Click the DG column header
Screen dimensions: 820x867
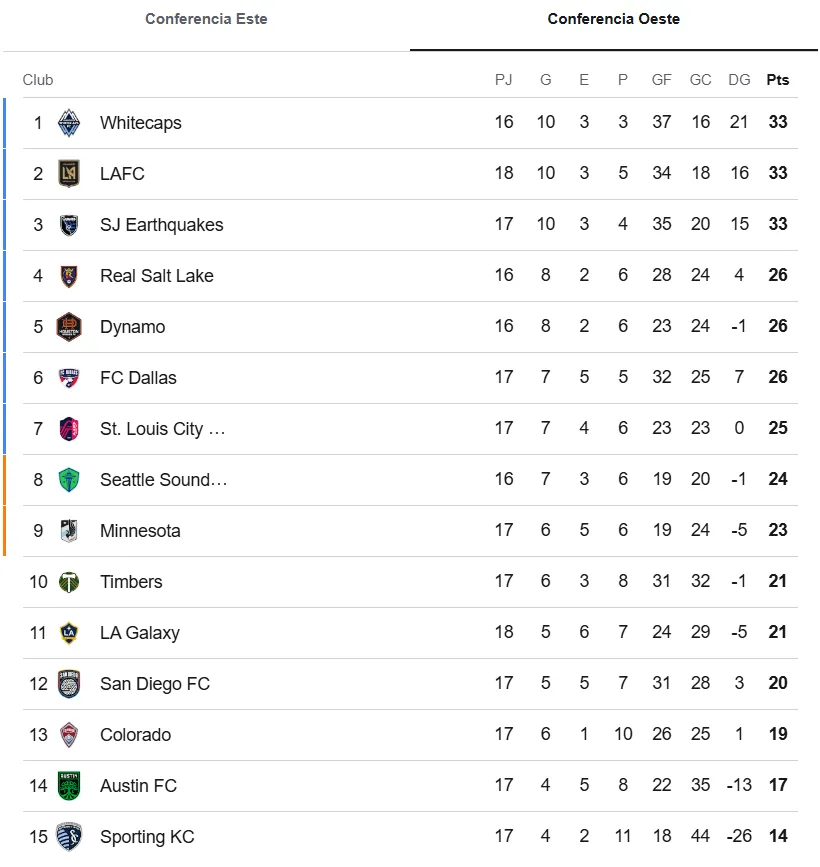(739, 80)
